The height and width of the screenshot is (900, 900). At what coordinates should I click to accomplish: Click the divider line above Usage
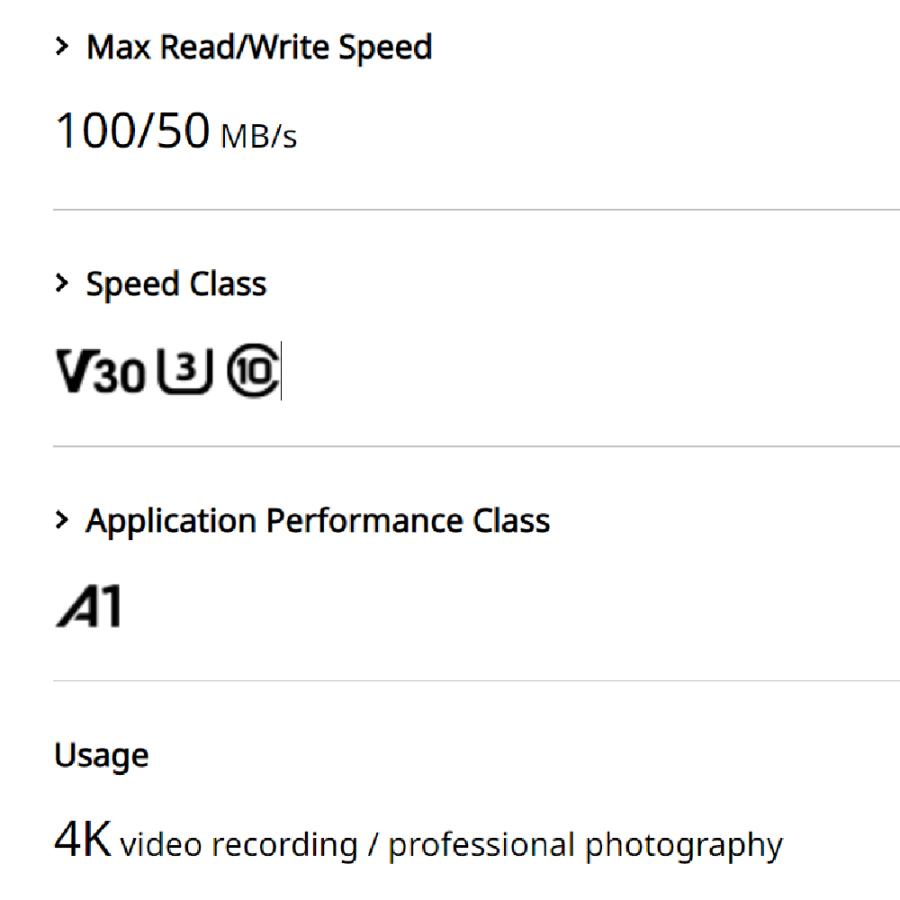point(476,681)
